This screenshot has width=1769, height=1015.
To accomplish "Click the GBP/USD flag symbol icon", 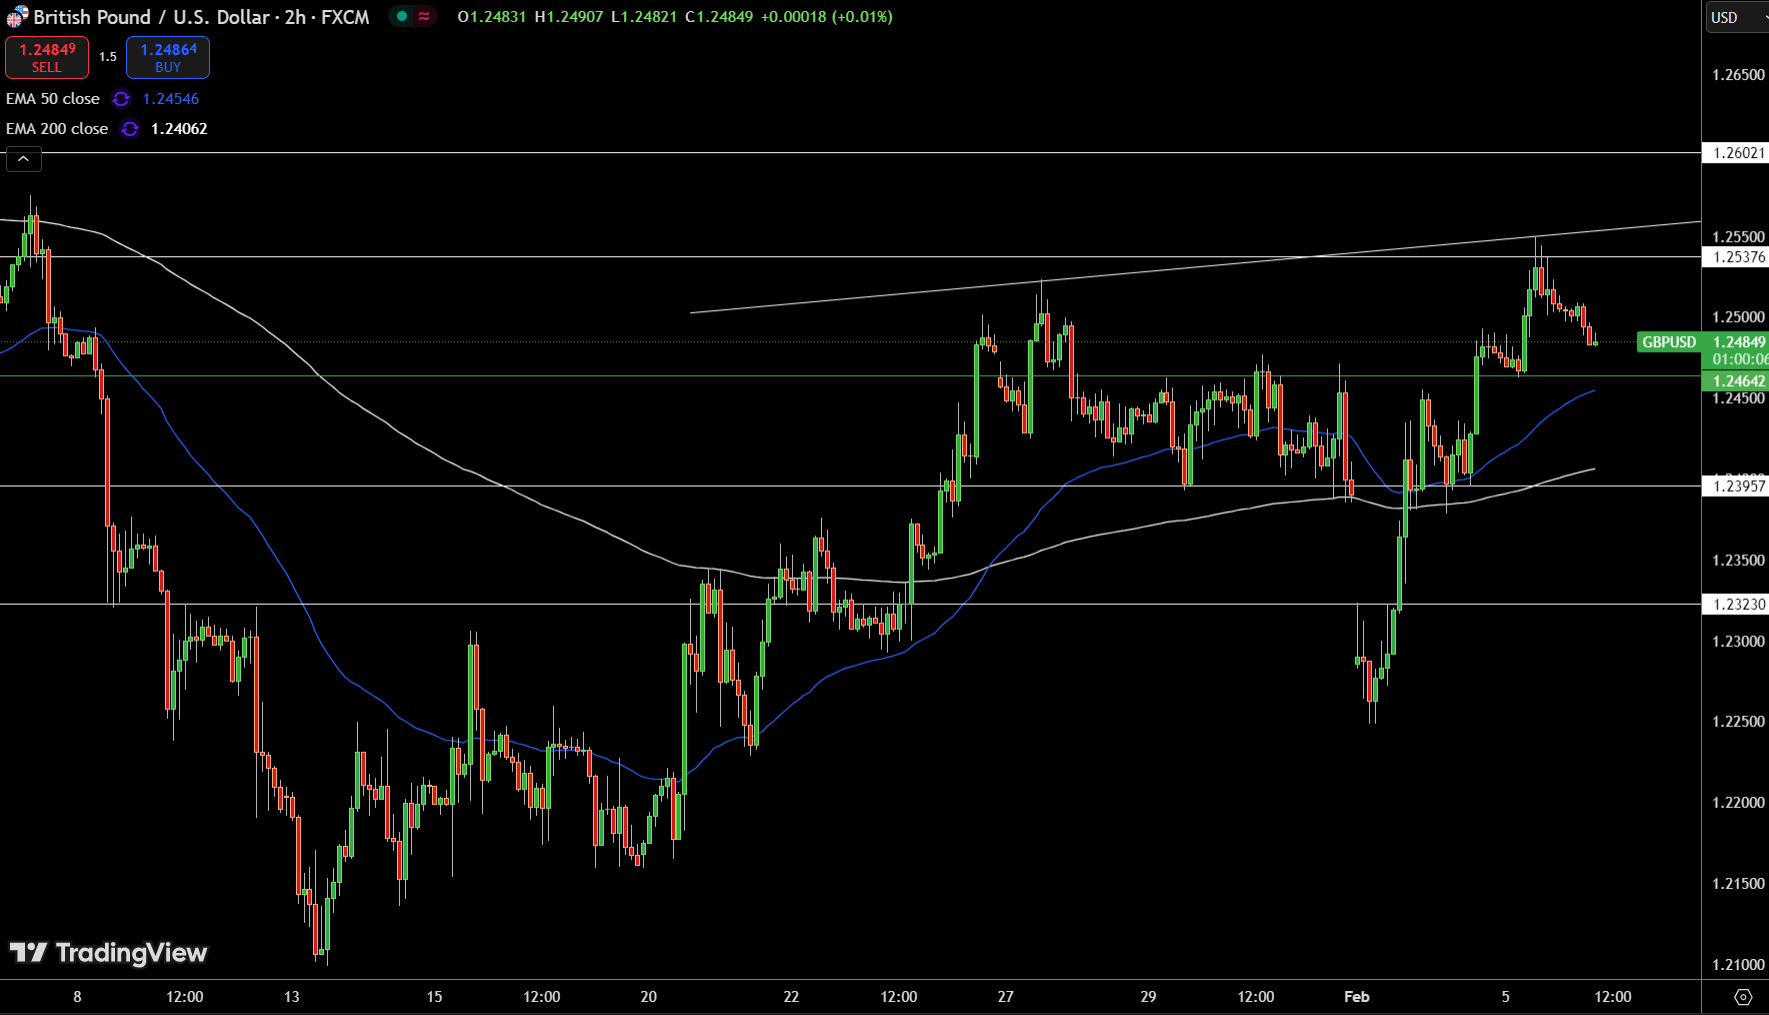I will click(x=17, y=16).
